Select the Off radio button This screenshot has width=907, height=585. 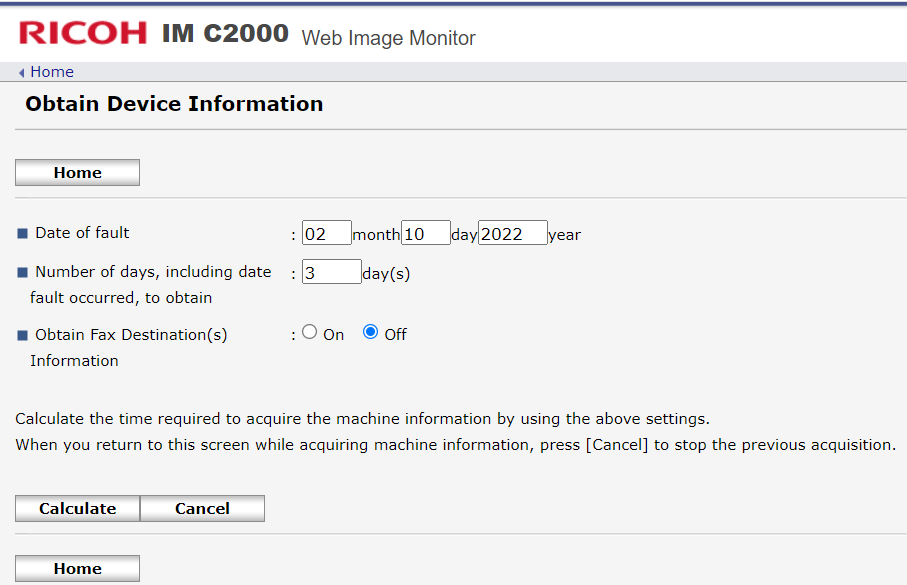(370, 333)
